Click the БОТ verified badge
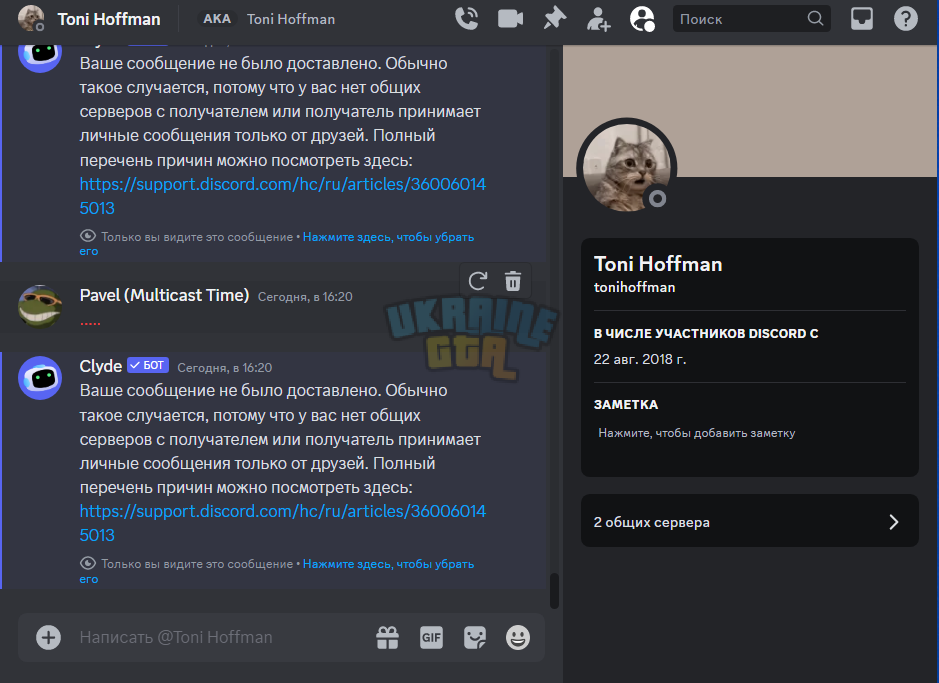The width and height of the screenshot is (939, 683). [x=148, y=365]
